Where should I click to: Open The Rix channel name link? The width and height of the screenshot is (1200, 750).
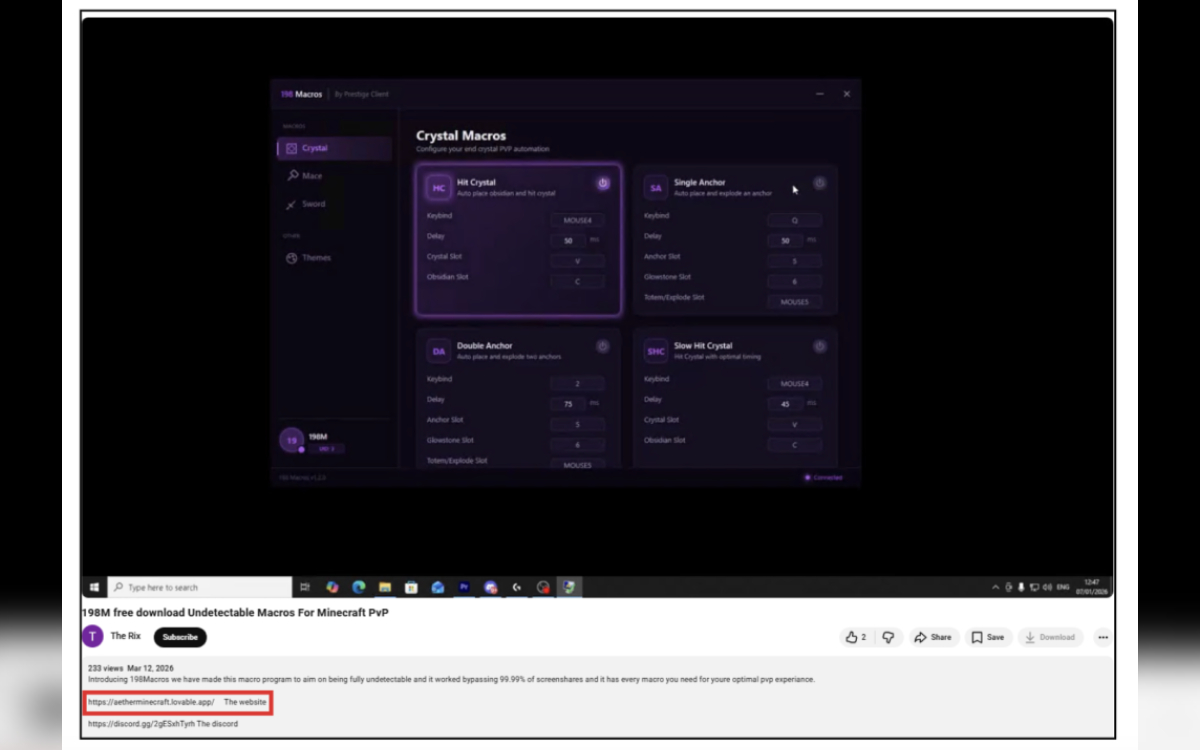125,637
